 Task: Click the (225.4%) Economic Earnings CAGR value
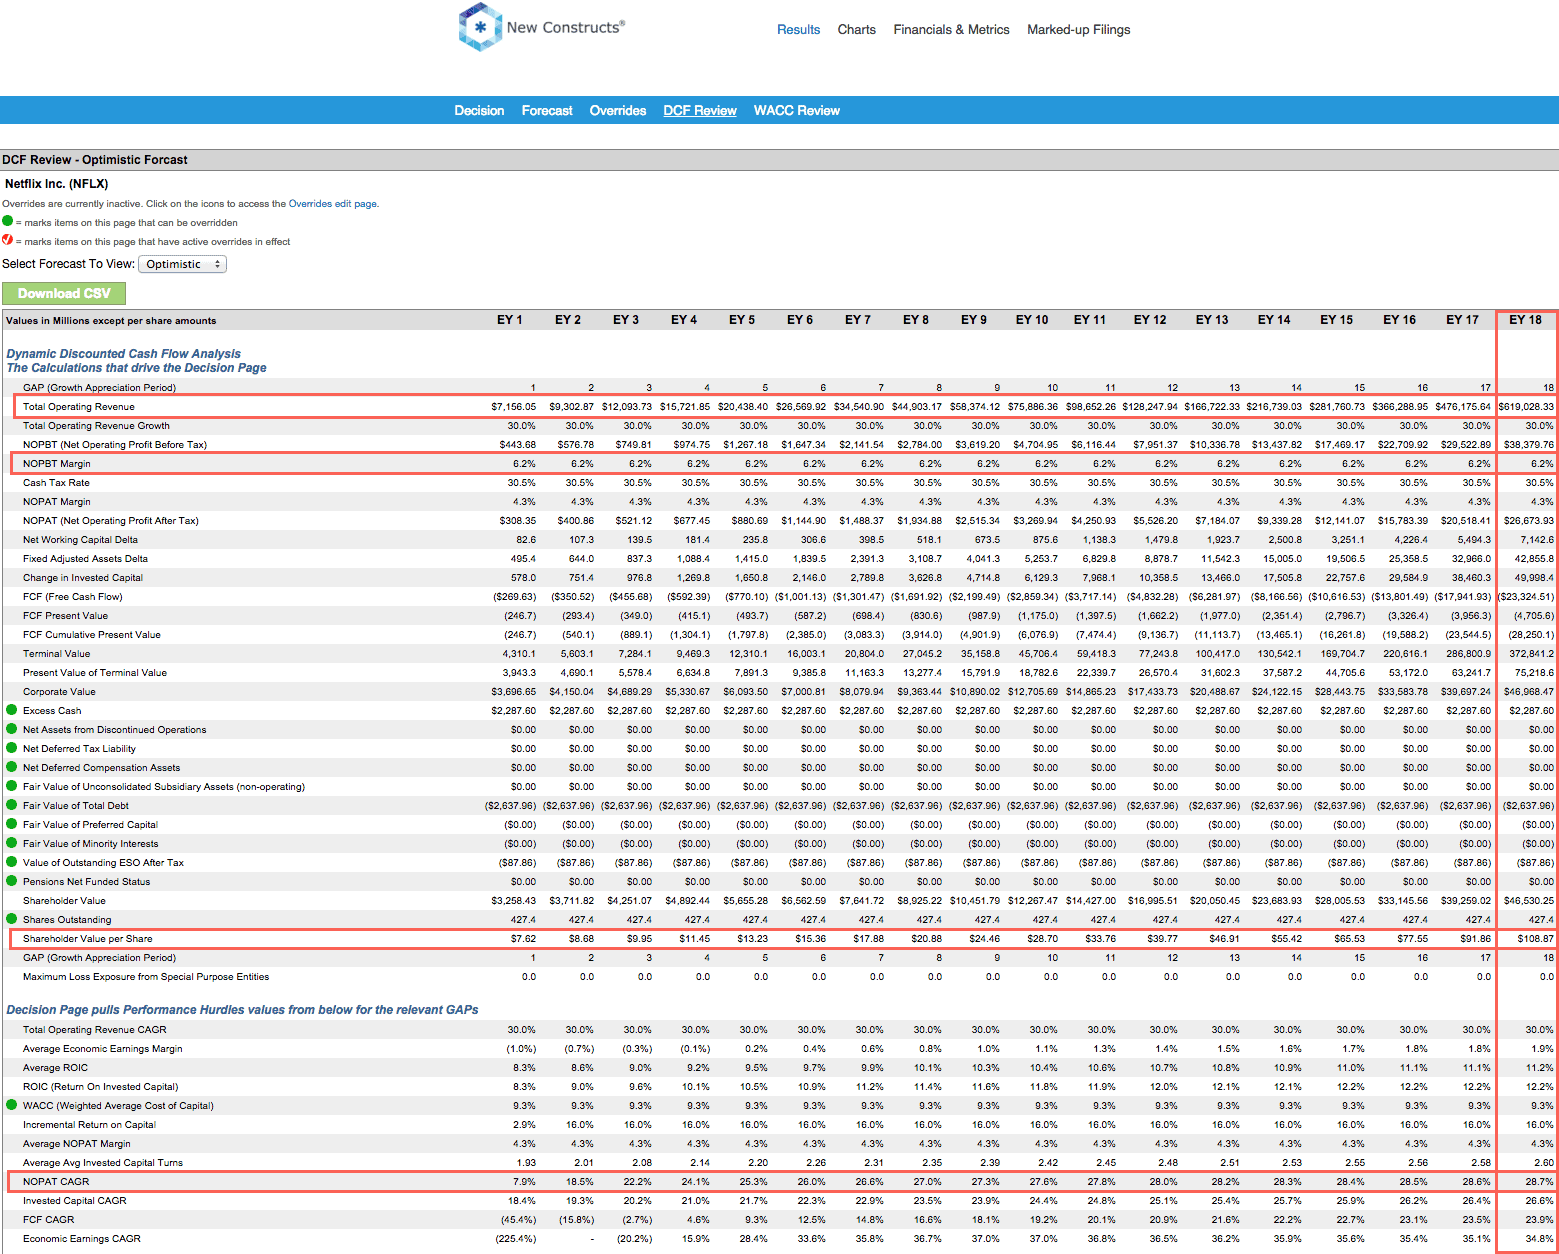[516, 1239]
